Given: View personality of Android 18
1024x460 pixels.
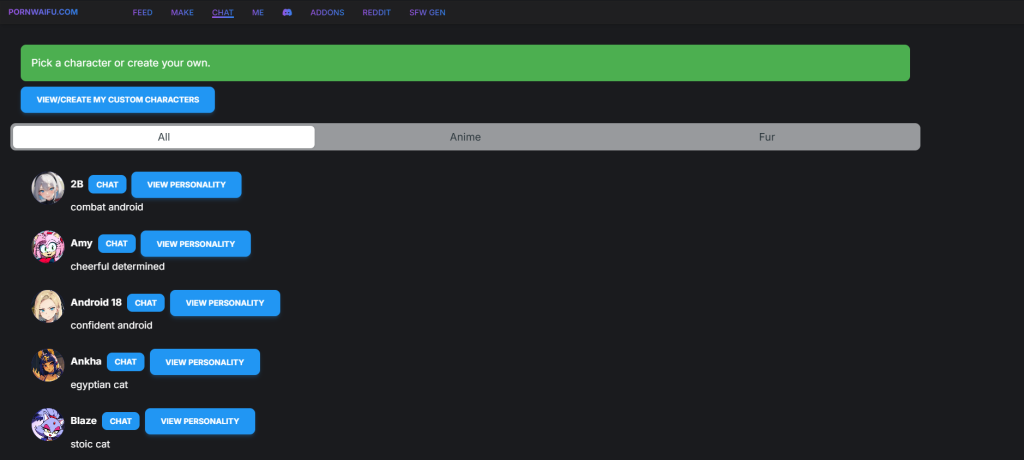Looking at the screenshot, I should 225,303.
